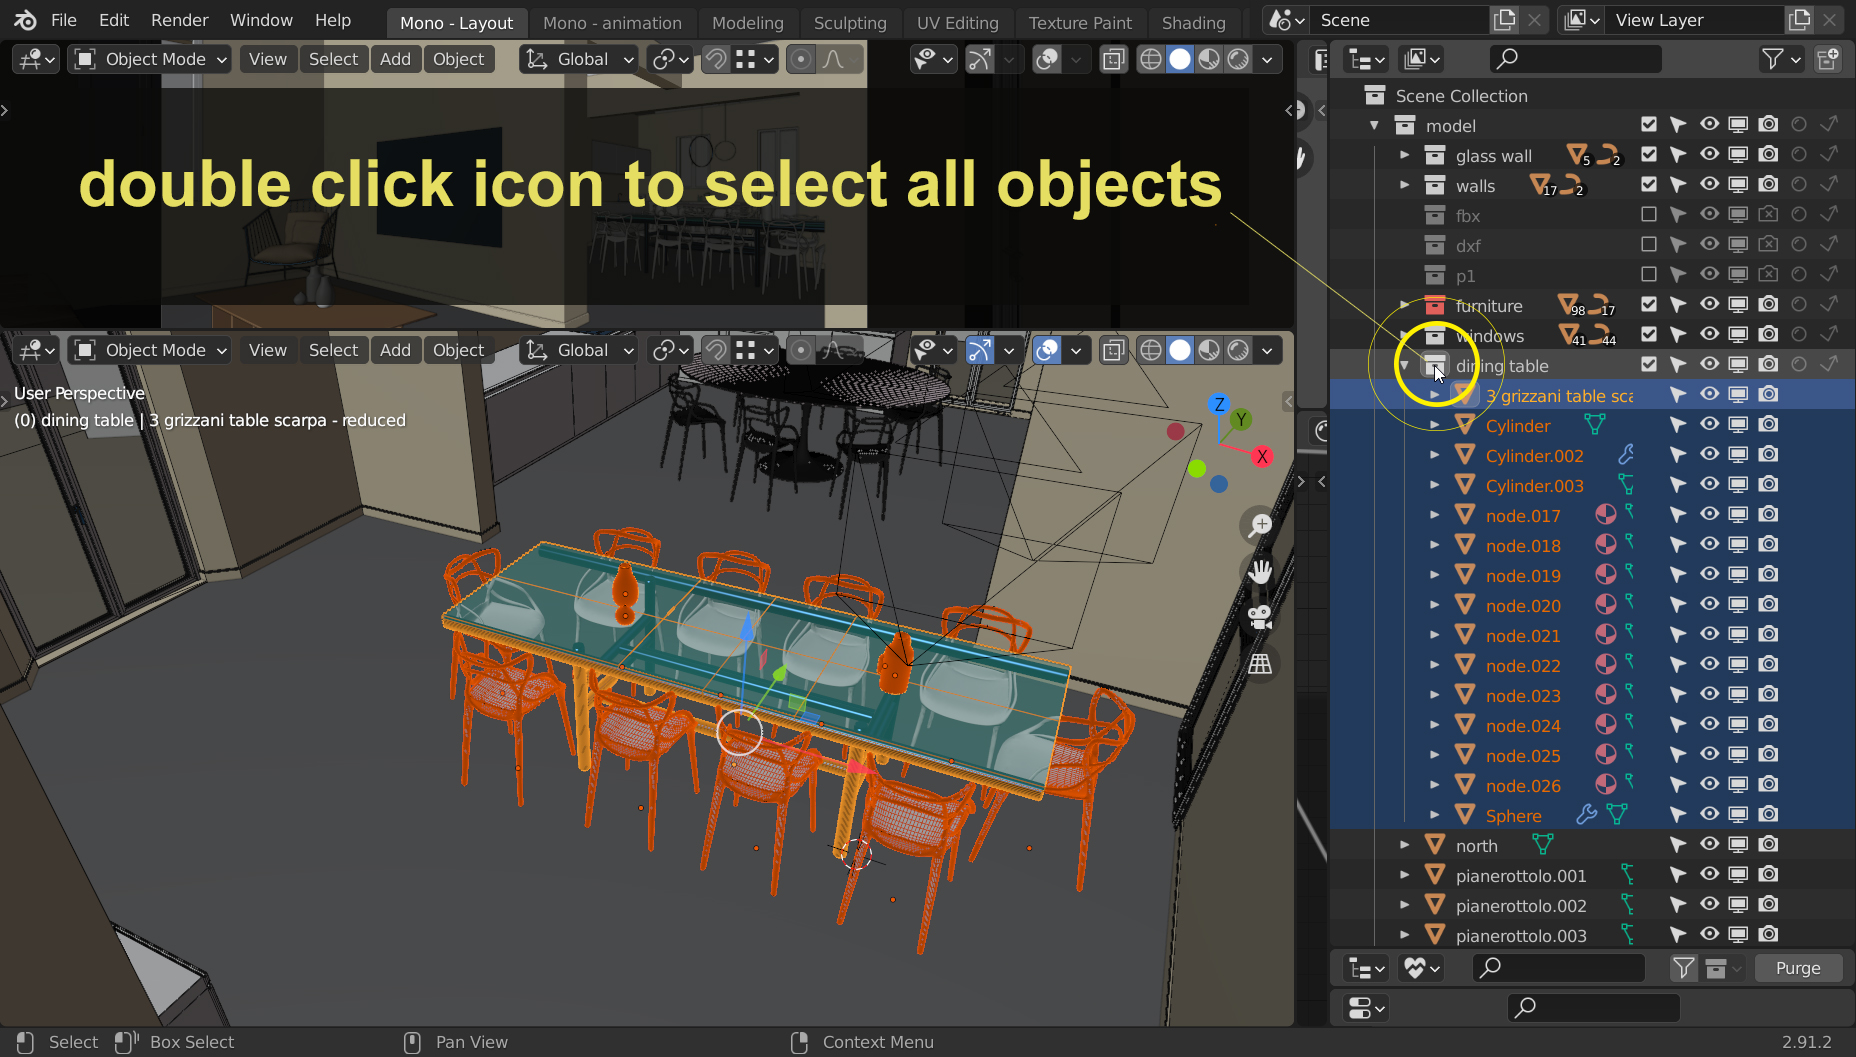This screenshot has width=1856, height=1057.
Task: Uncheck the windows collection checkbox
Action: [x=1649, y=335]
